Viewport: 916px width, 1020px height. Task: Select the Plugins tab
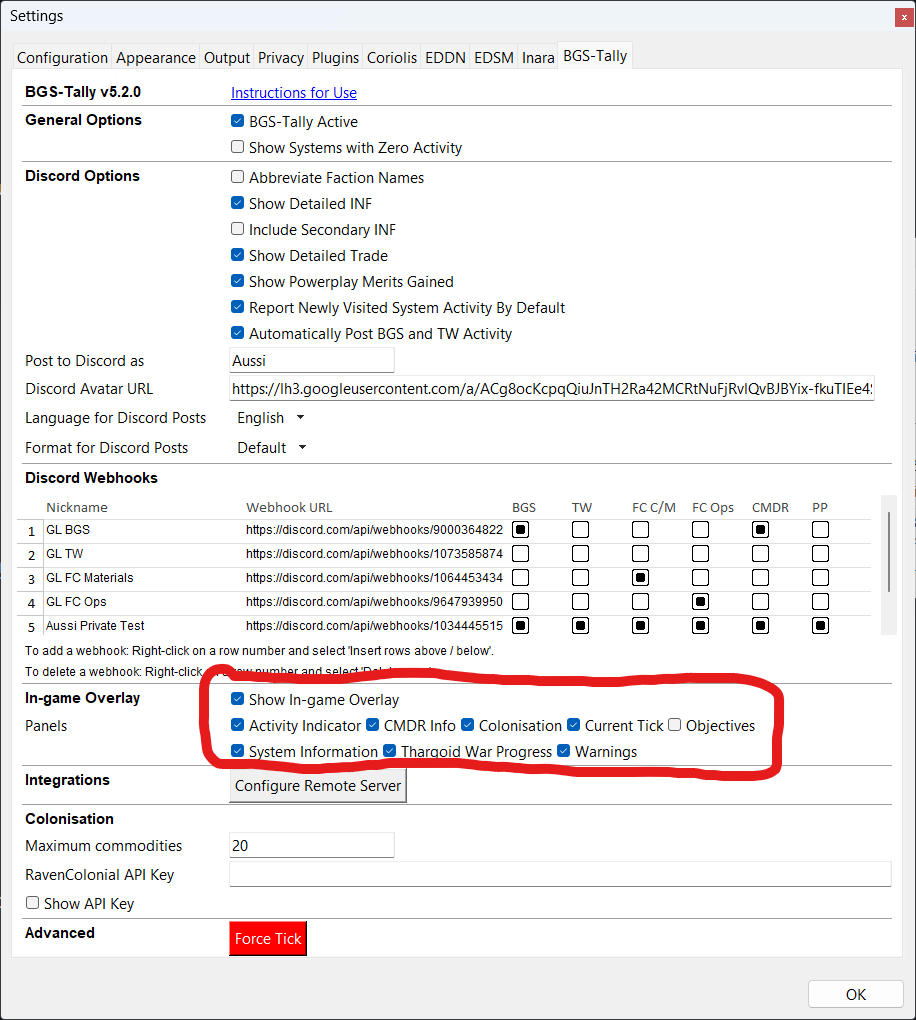(335, 58)
